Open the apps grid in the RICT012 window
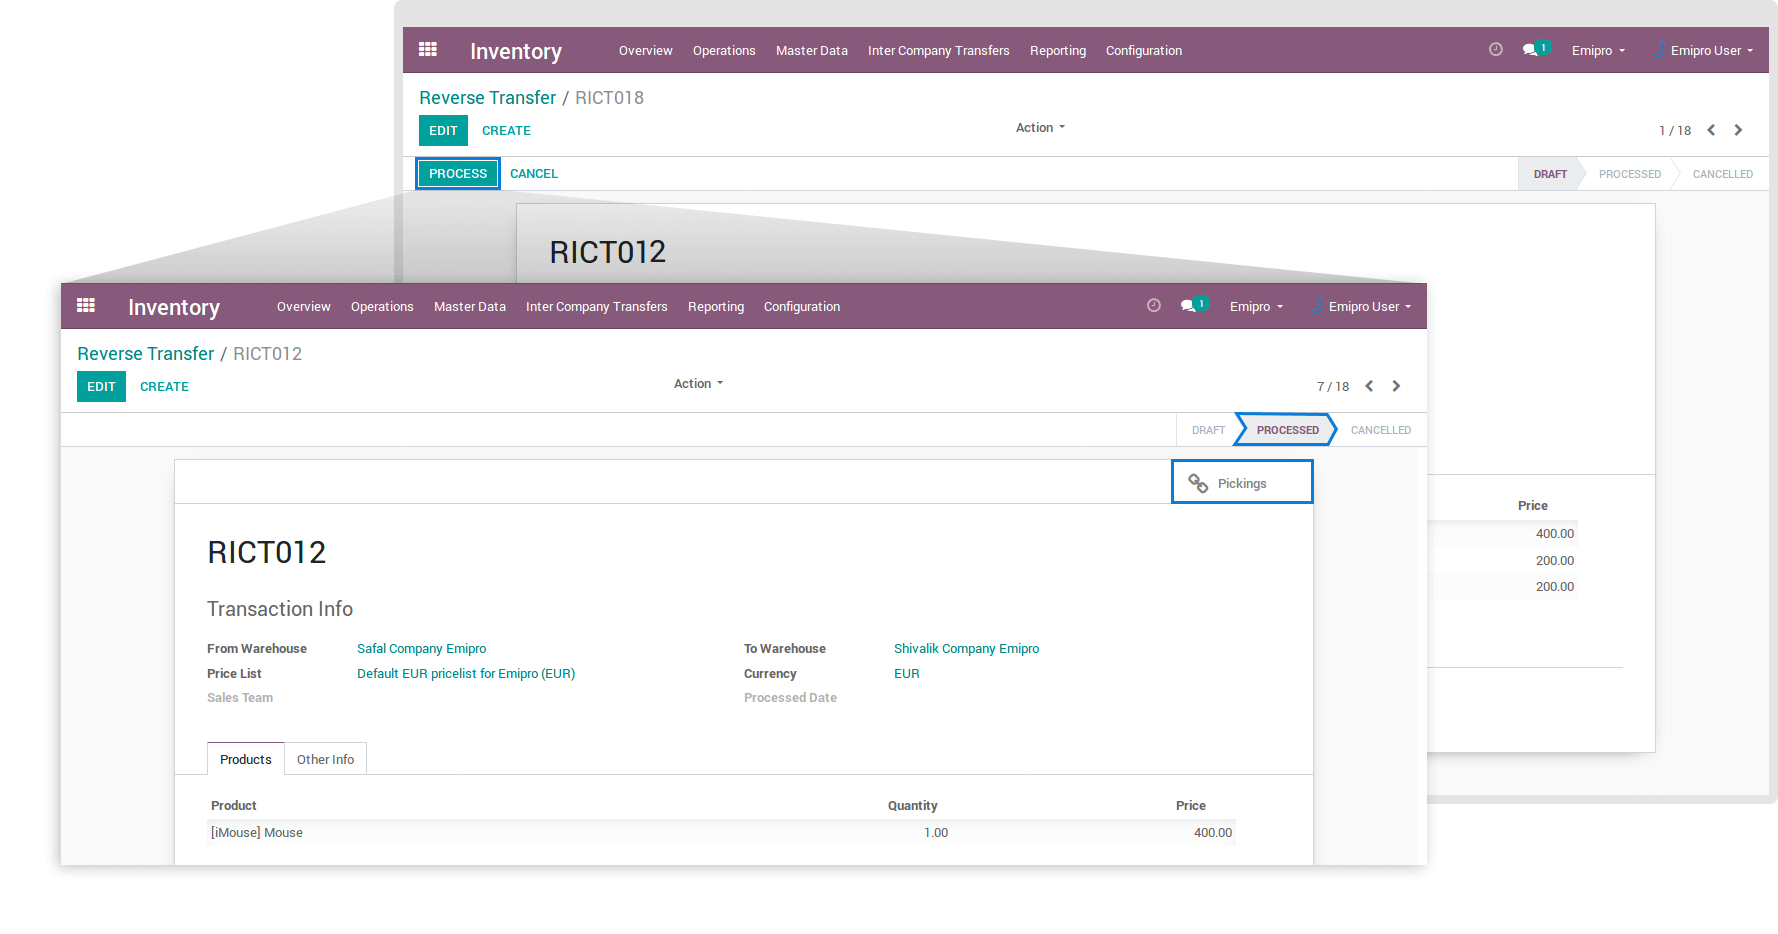The width and height of the screenshot is (1778, 934). click(86, 305)
